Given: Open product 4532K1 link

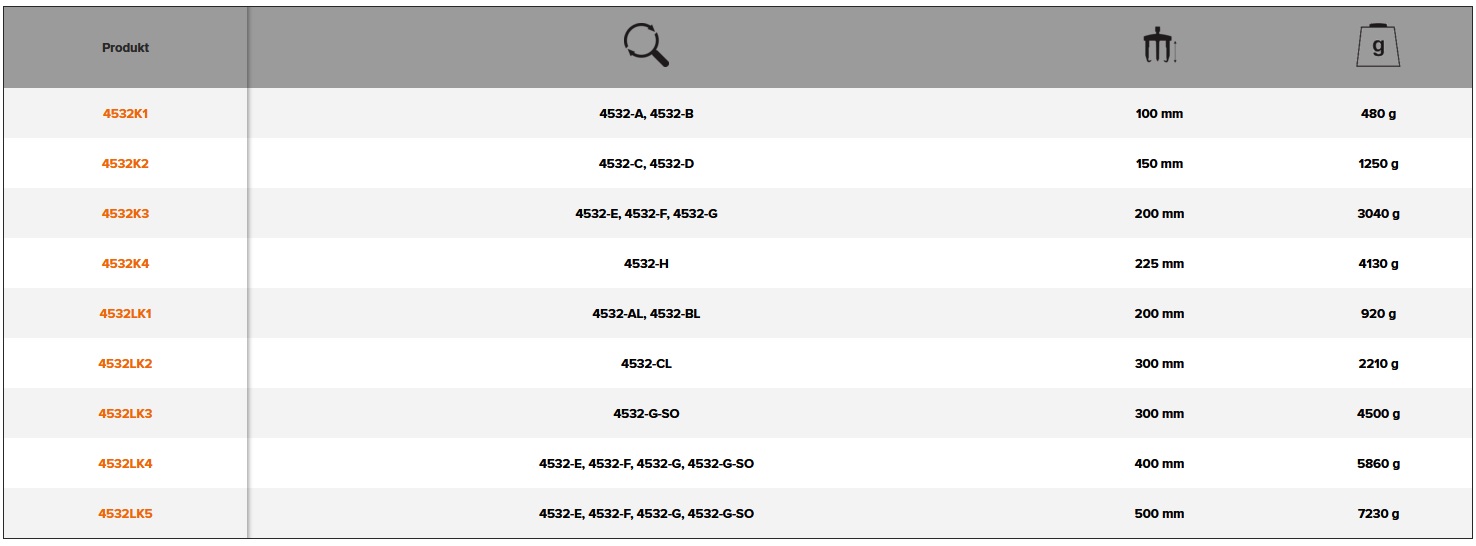Looking at the screenshot, I should [125, 114].
